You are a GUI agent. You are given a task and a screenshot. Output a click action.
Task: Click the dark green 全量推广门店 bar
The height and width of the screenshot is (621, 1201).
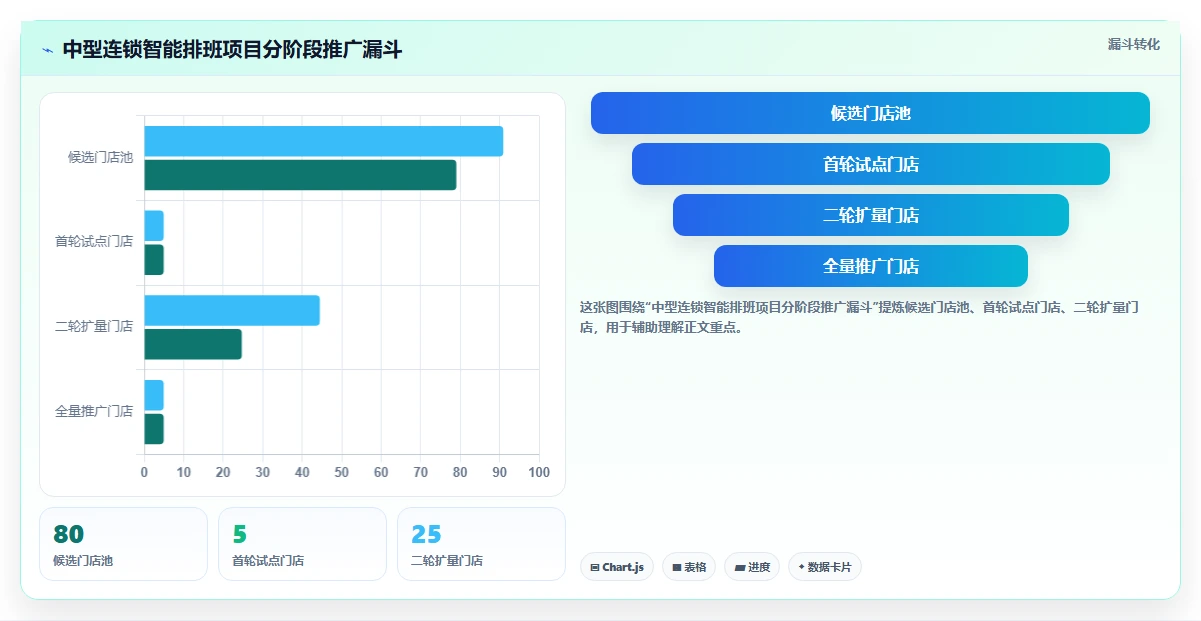(x=154, y=429)
